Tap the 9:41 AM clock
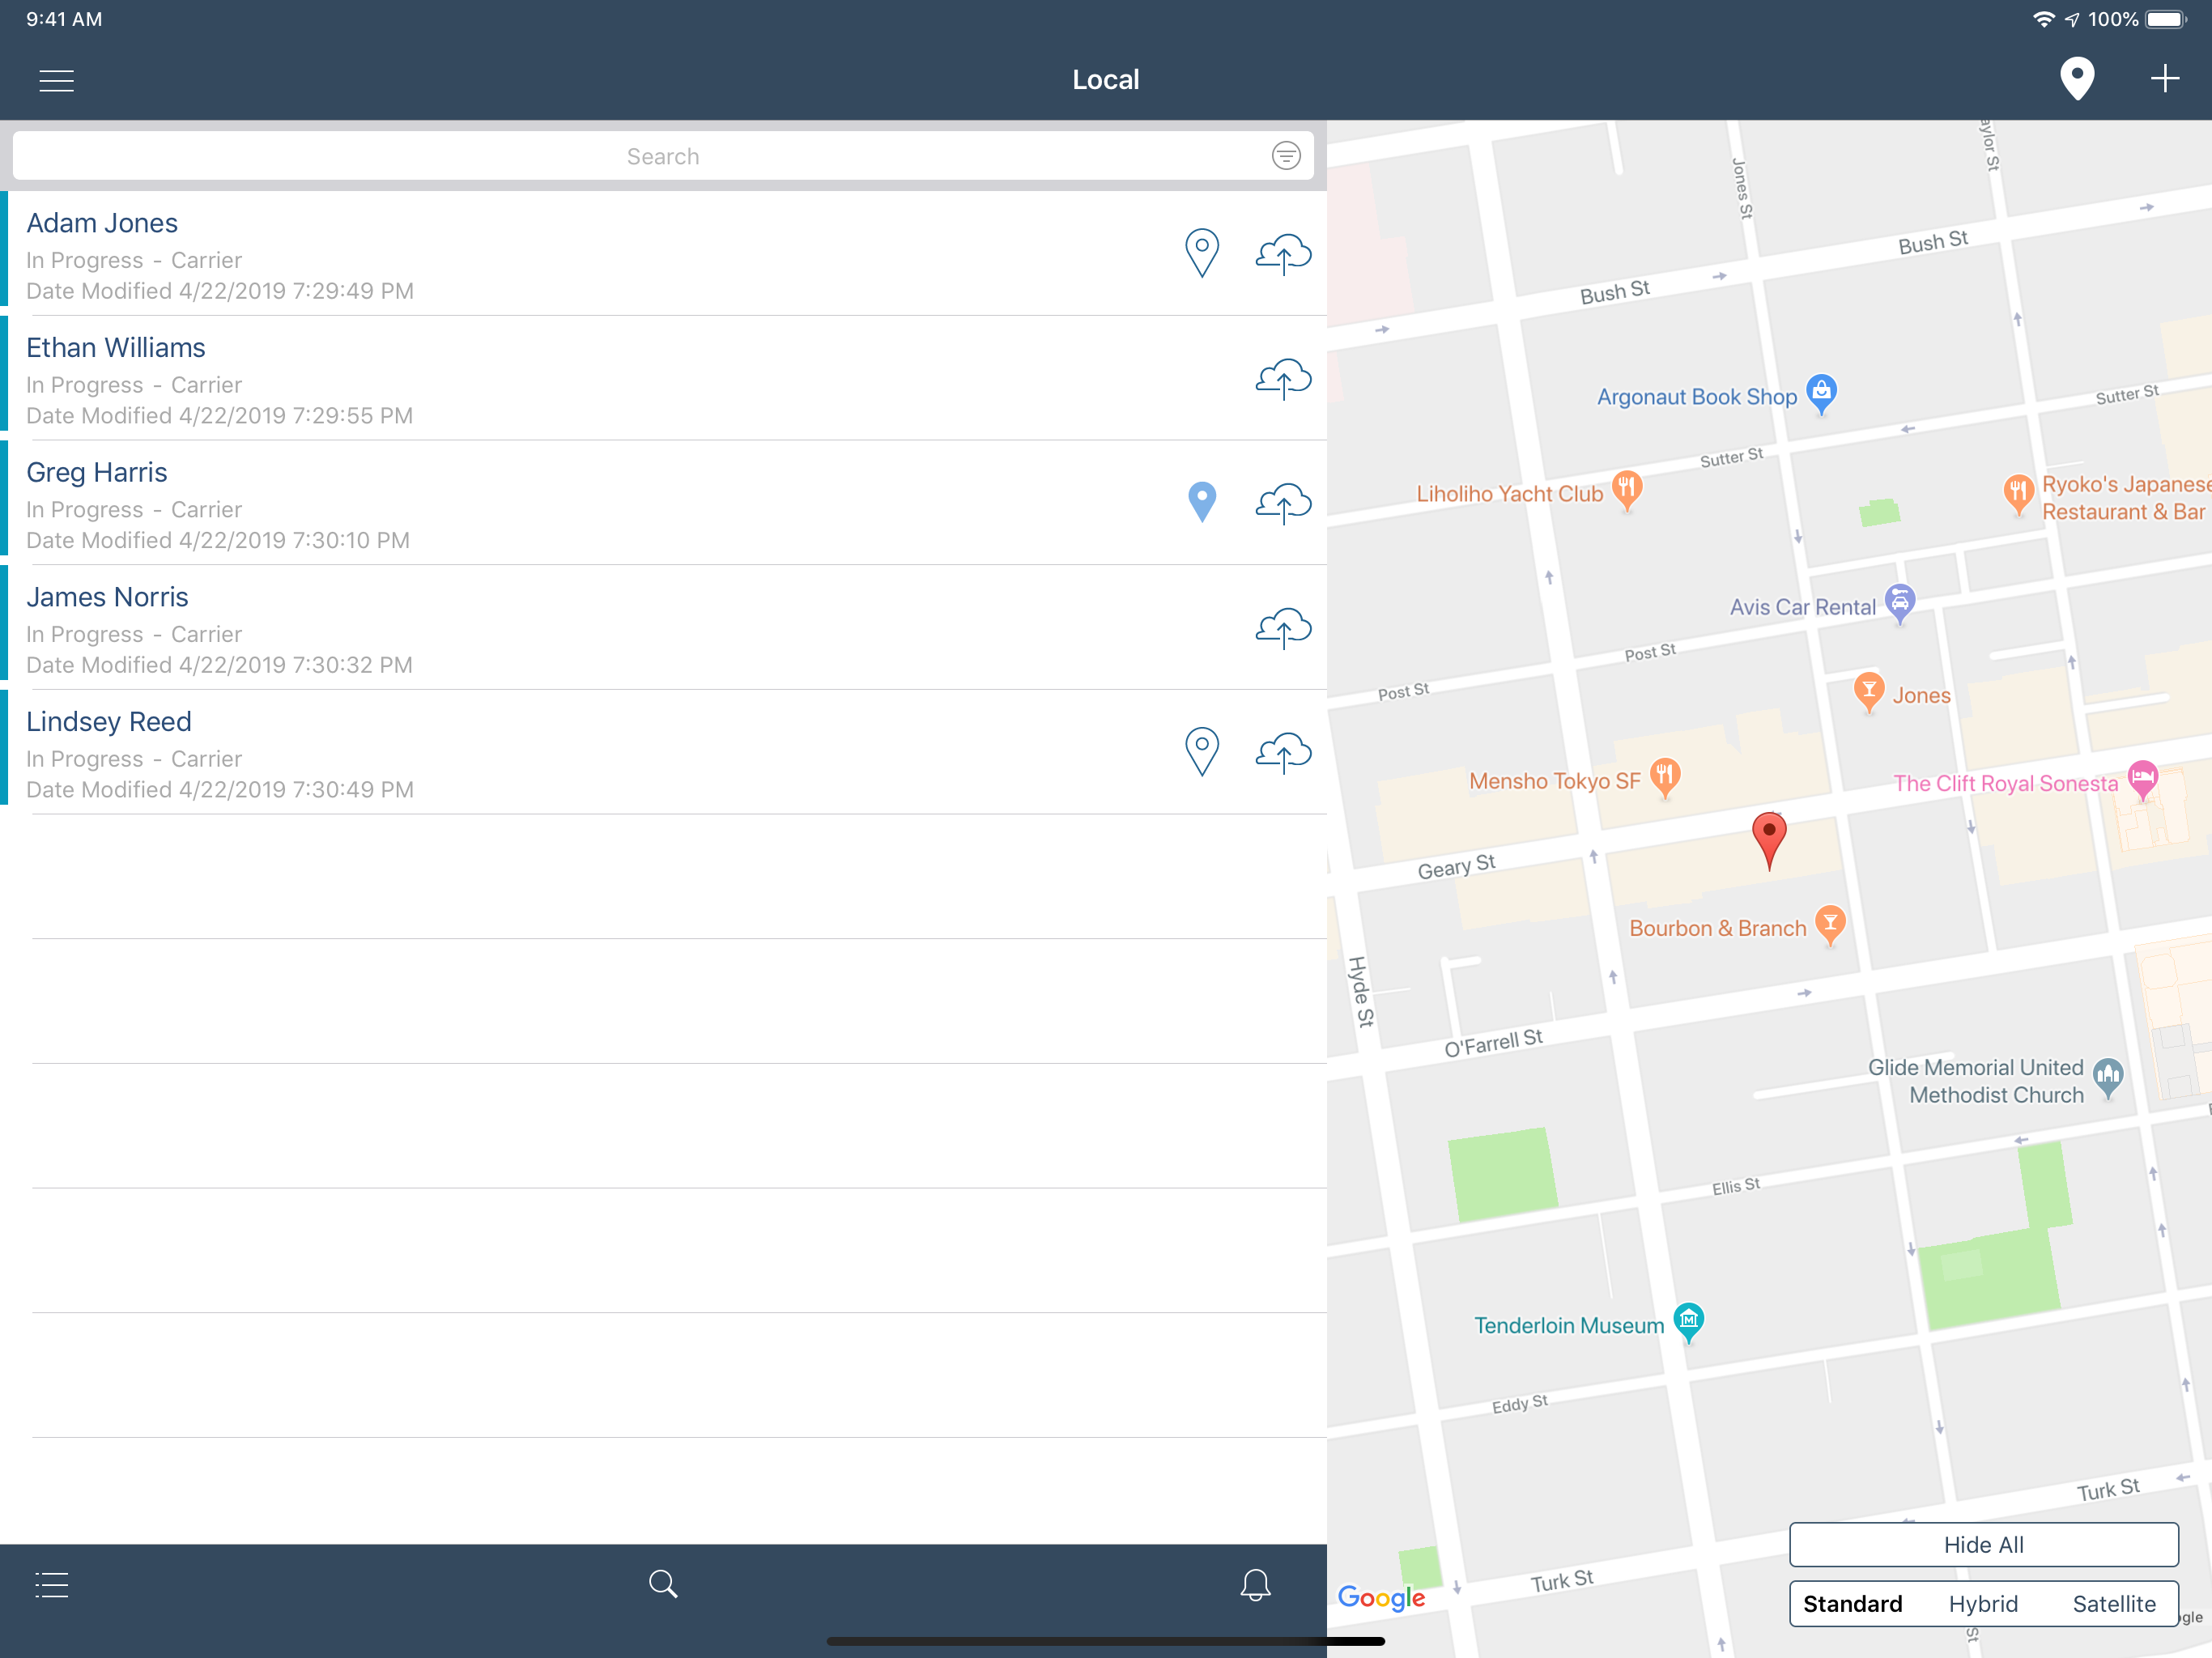 64,19
